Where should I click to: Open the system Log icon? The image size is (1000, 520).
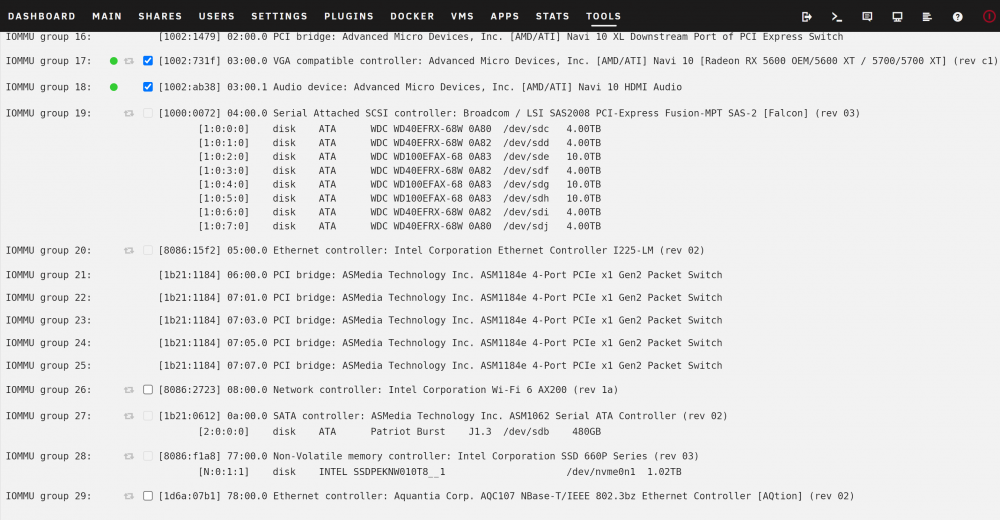(x=927, y=17)
